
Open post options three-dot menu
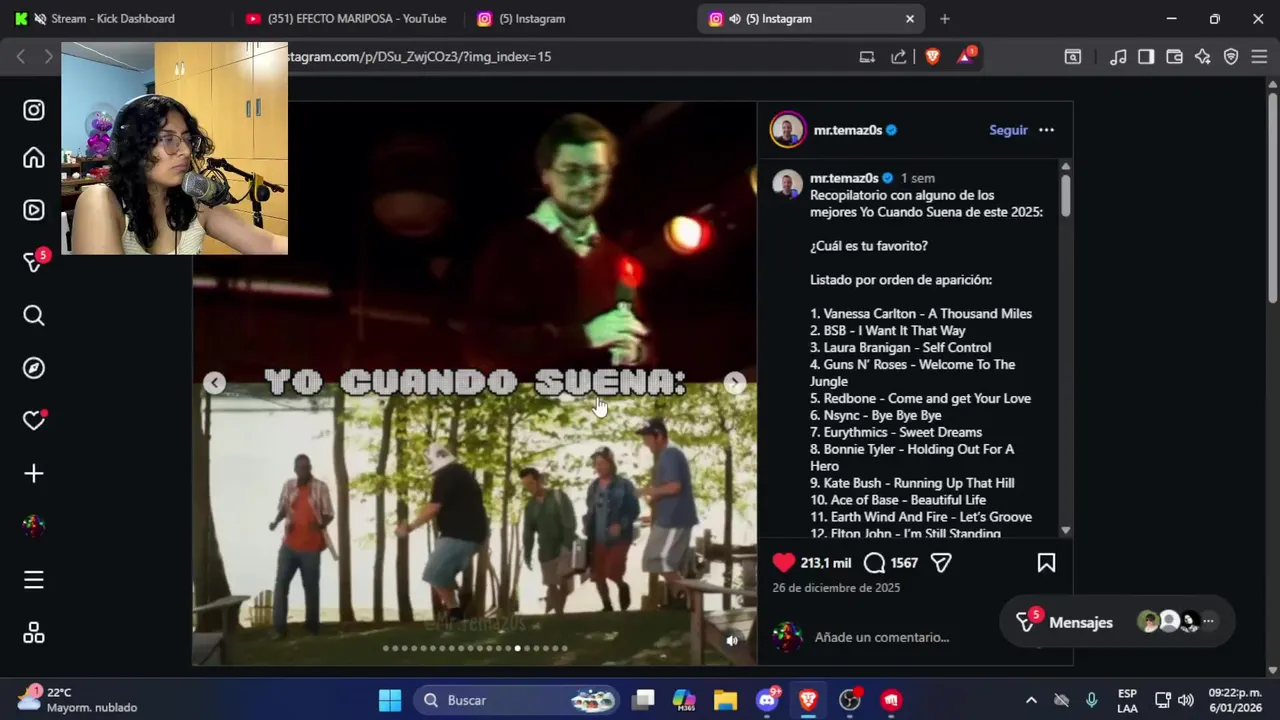1046,130
